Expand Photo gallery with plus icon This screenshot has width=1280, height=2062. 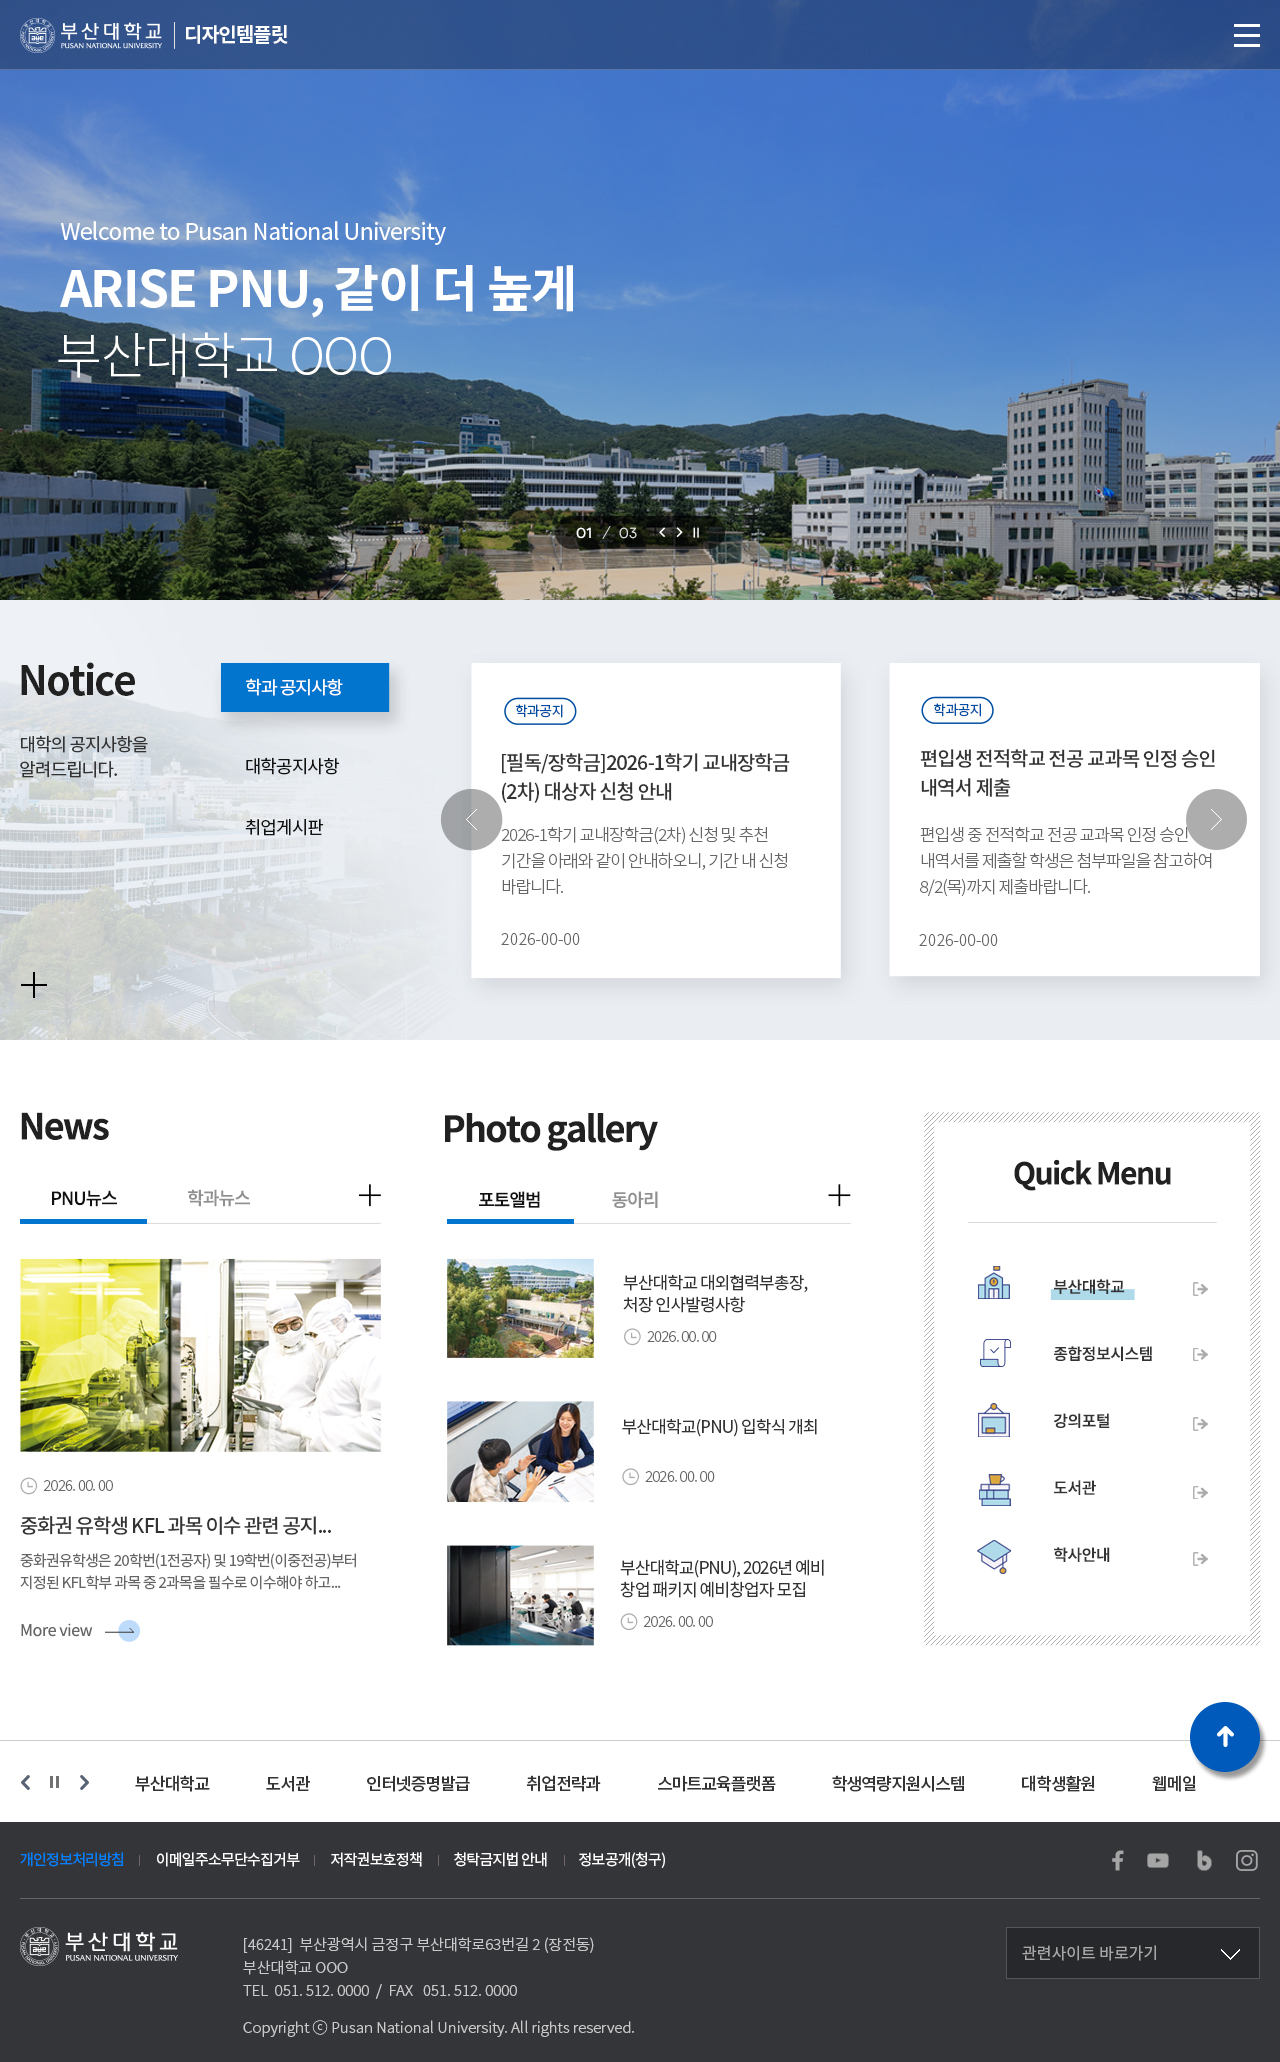point(839,1196)
